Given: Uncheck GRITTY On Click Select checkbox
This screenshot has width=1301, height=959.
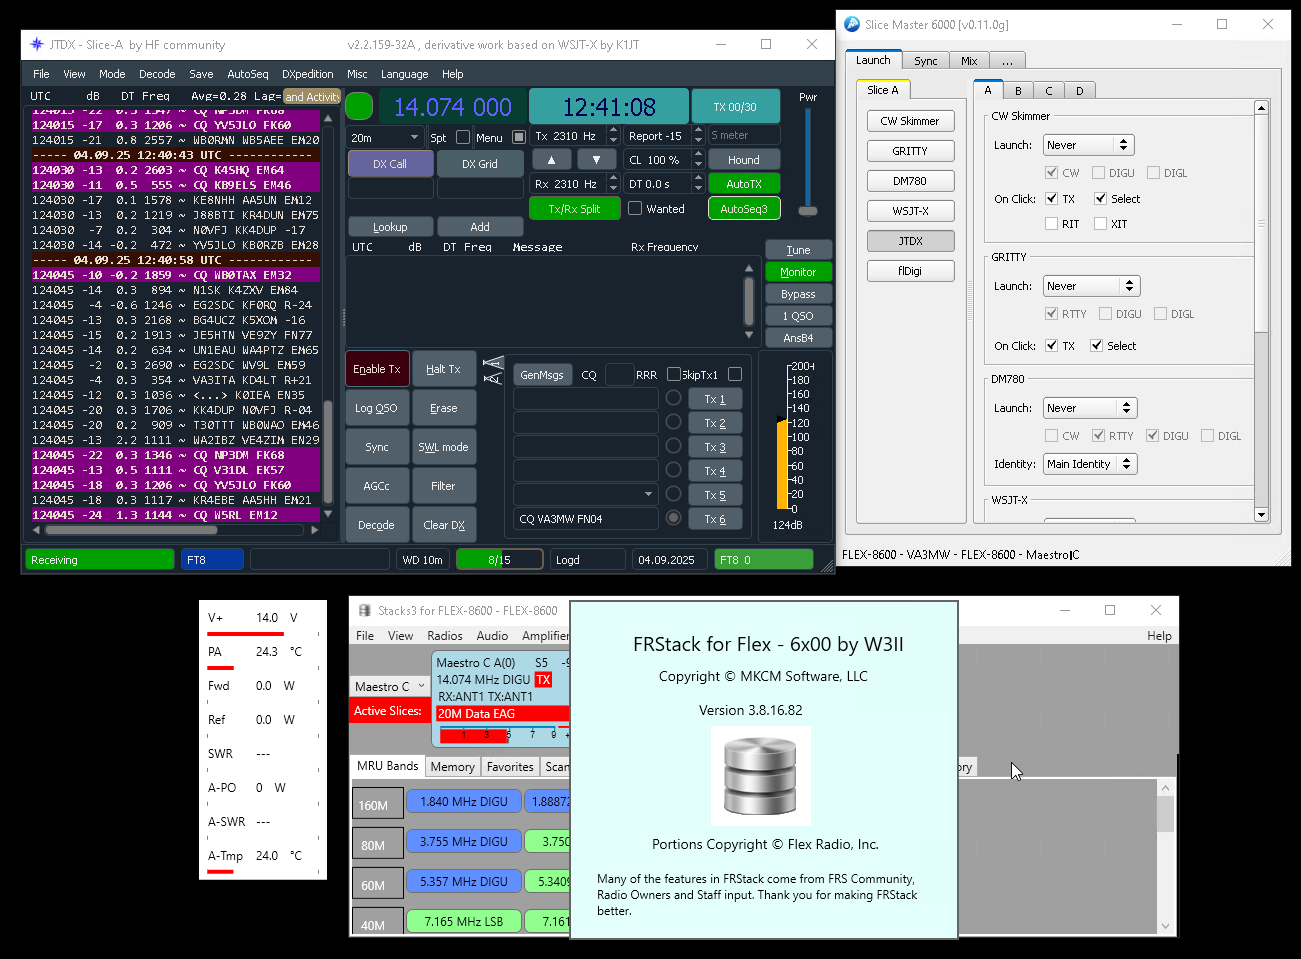Looking at the screenshot, I should click(x=1096, y=345).
